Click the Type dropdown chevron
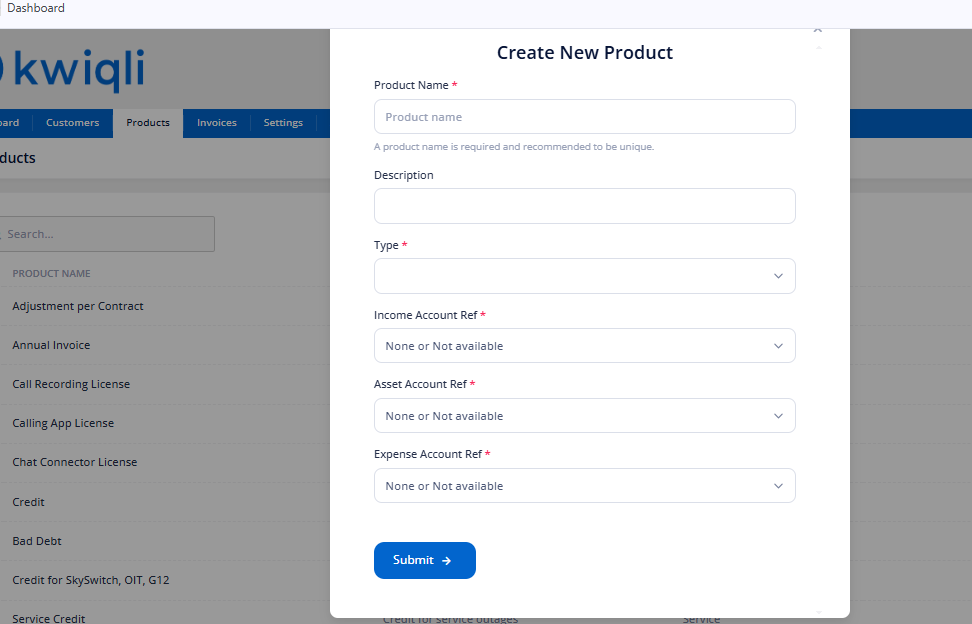972x624 pixels. pos(778,276)
